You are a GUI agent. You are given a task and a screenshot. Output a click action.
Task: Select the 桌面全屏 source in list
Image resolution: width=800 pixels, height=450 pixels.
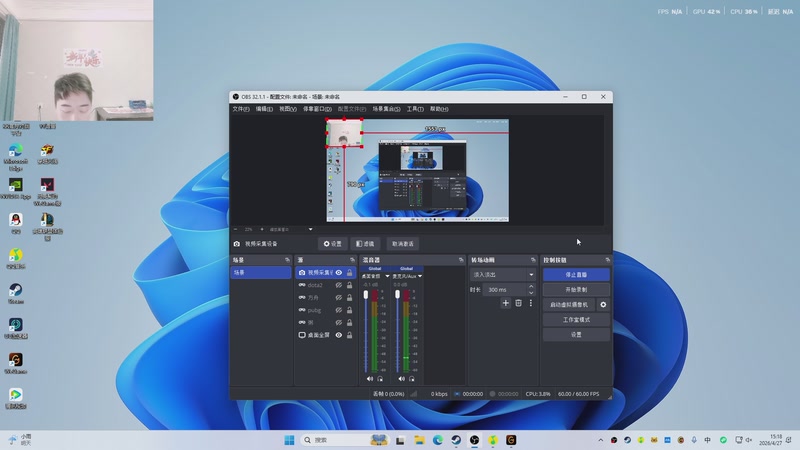[318, 335]
